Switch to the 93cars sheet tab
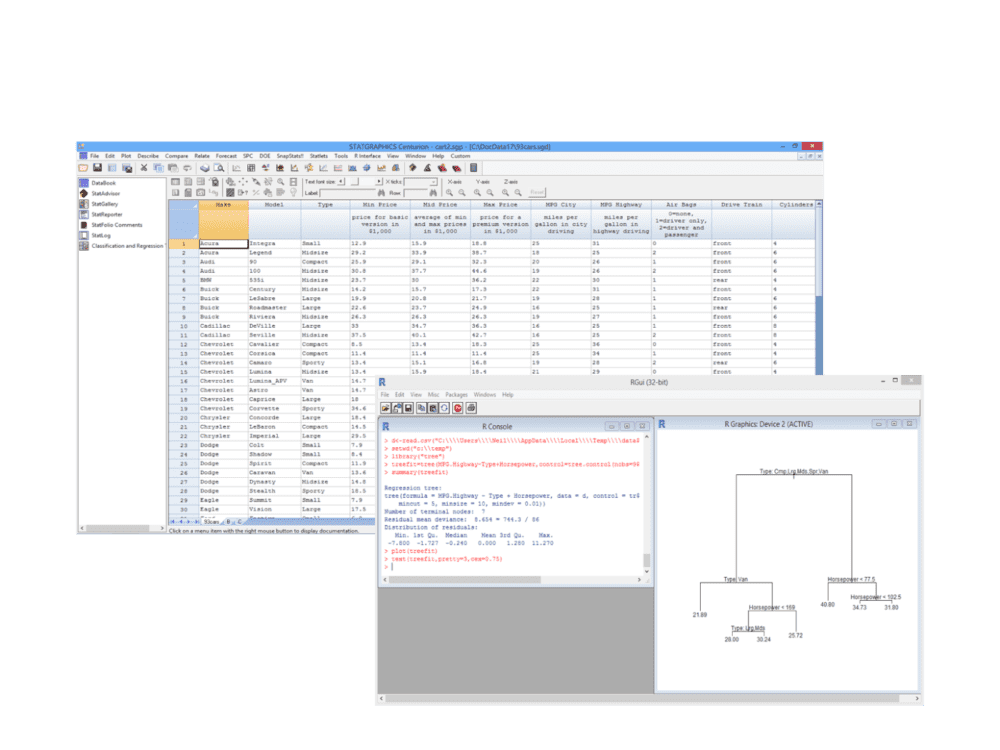1000x750 pixels. click(x=213, y=521)
